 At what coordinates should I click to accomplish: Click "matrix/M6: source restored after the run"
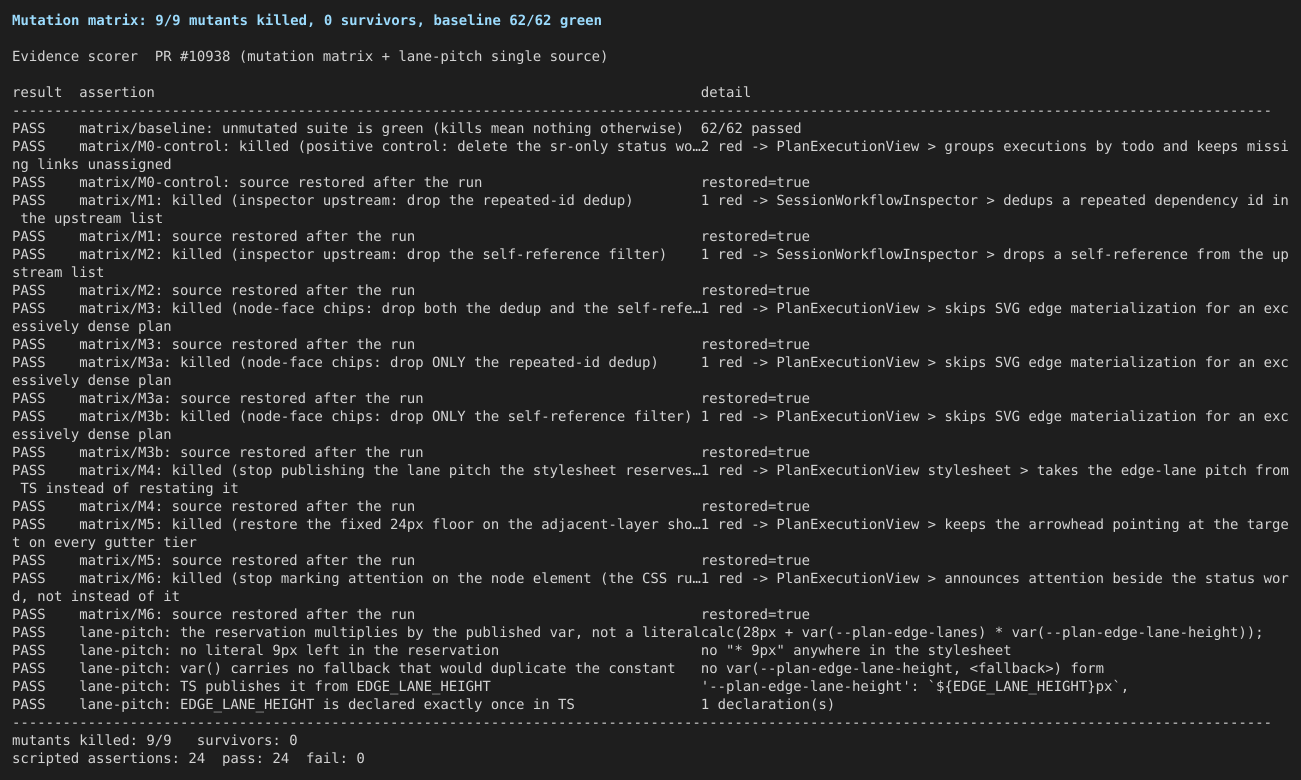[247, 614]
